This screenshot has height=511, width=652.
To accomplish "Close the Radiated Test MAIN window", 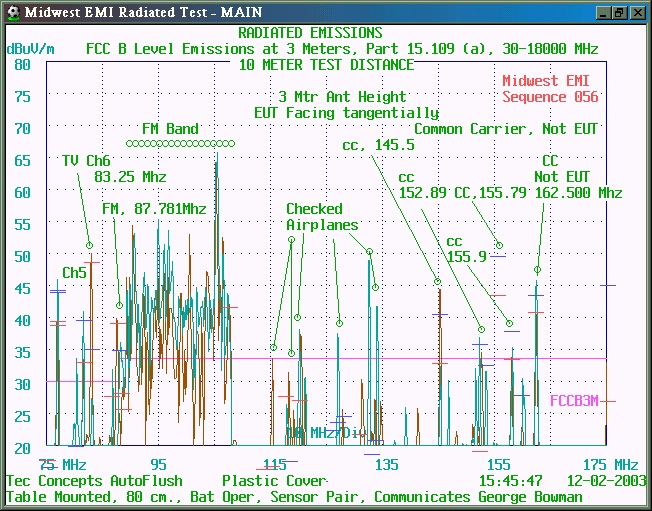I will click(637, 12).
